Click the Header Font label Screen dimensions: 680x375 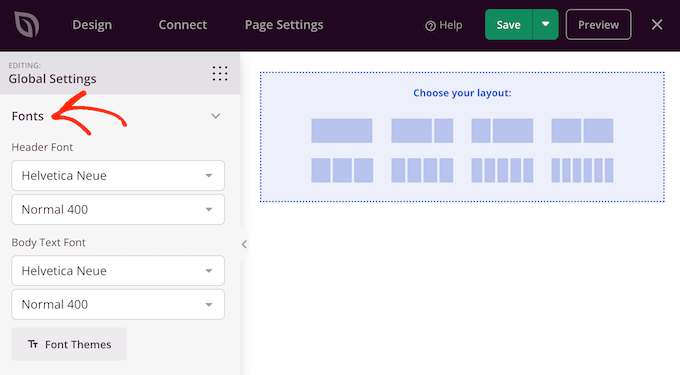(42, 147)
